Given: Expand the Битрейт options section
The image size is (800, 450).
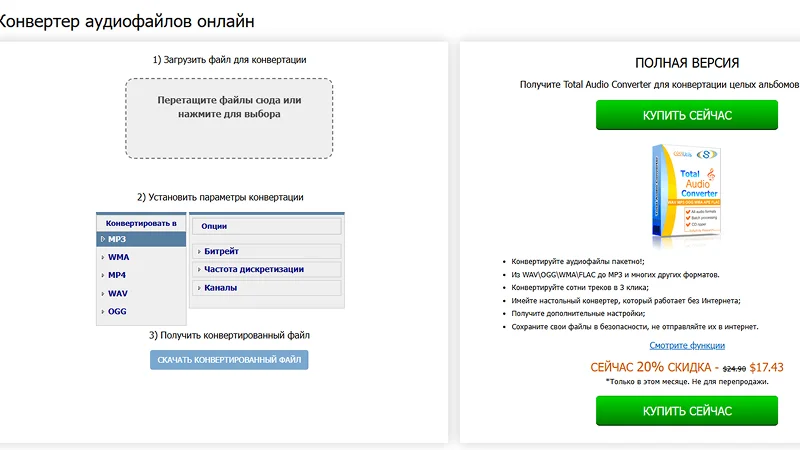Looking at the screenshot, I should coord(267,251).
